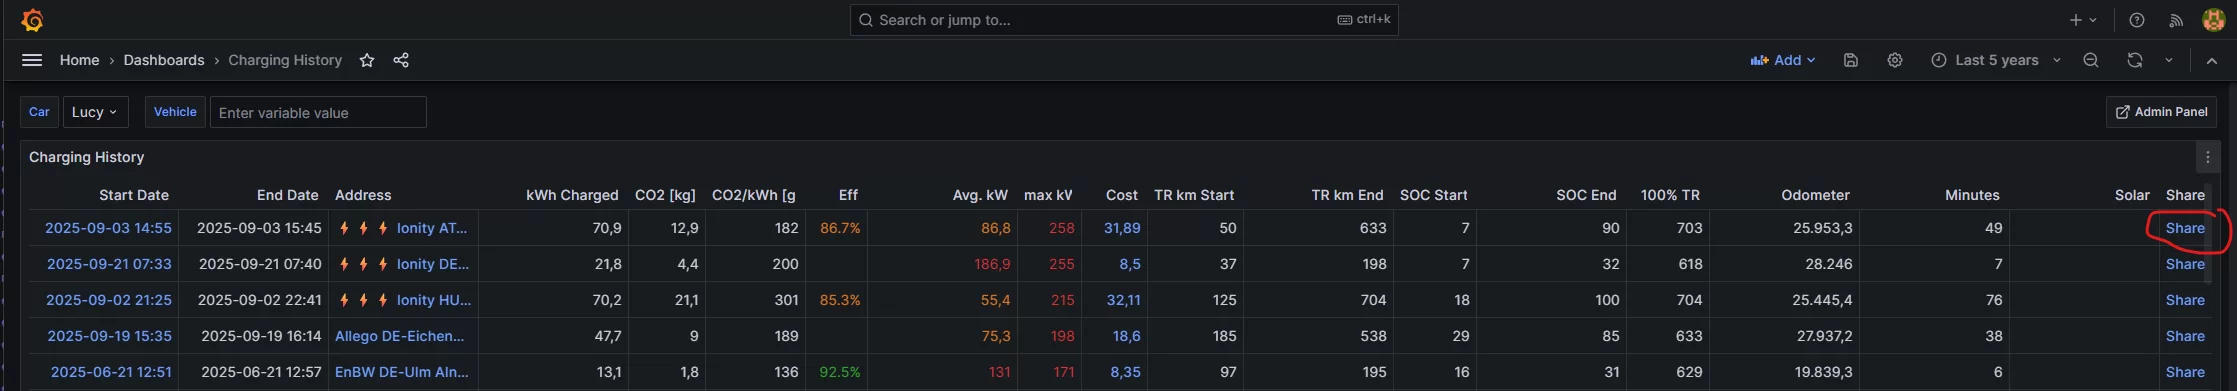The image size is (2237, 391).
Task: Open the Admin Panel link
Action: 2161,112
